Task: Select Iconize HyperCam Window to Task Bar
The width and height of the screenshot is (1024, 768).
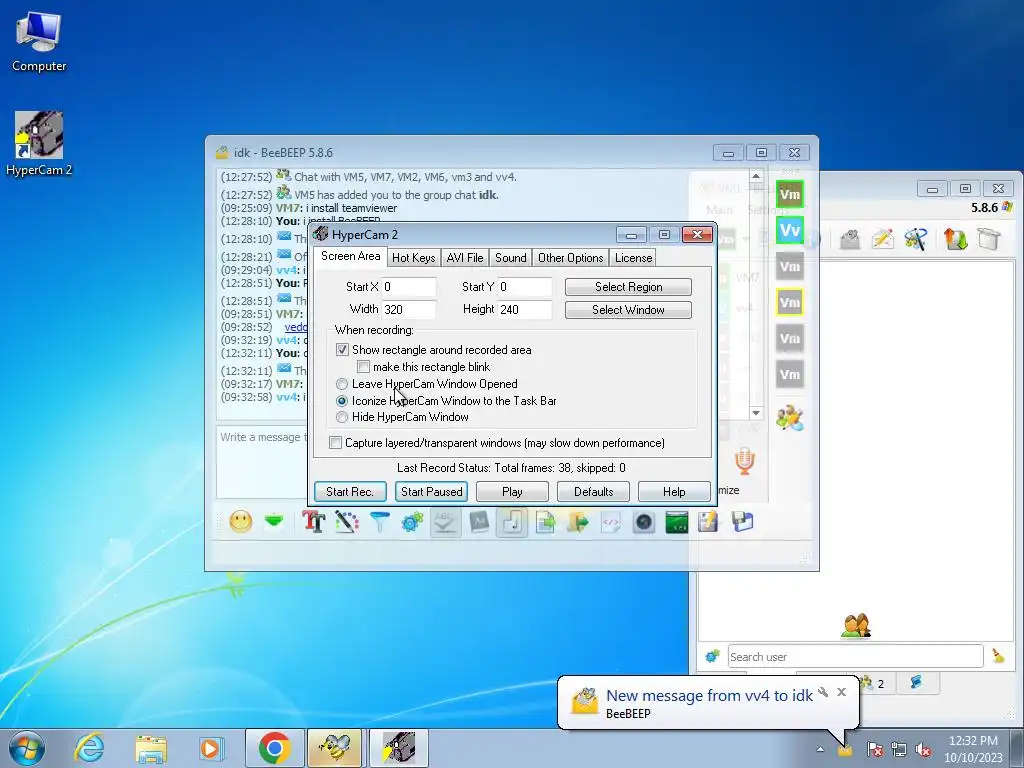Action: [x=342, y=401]
